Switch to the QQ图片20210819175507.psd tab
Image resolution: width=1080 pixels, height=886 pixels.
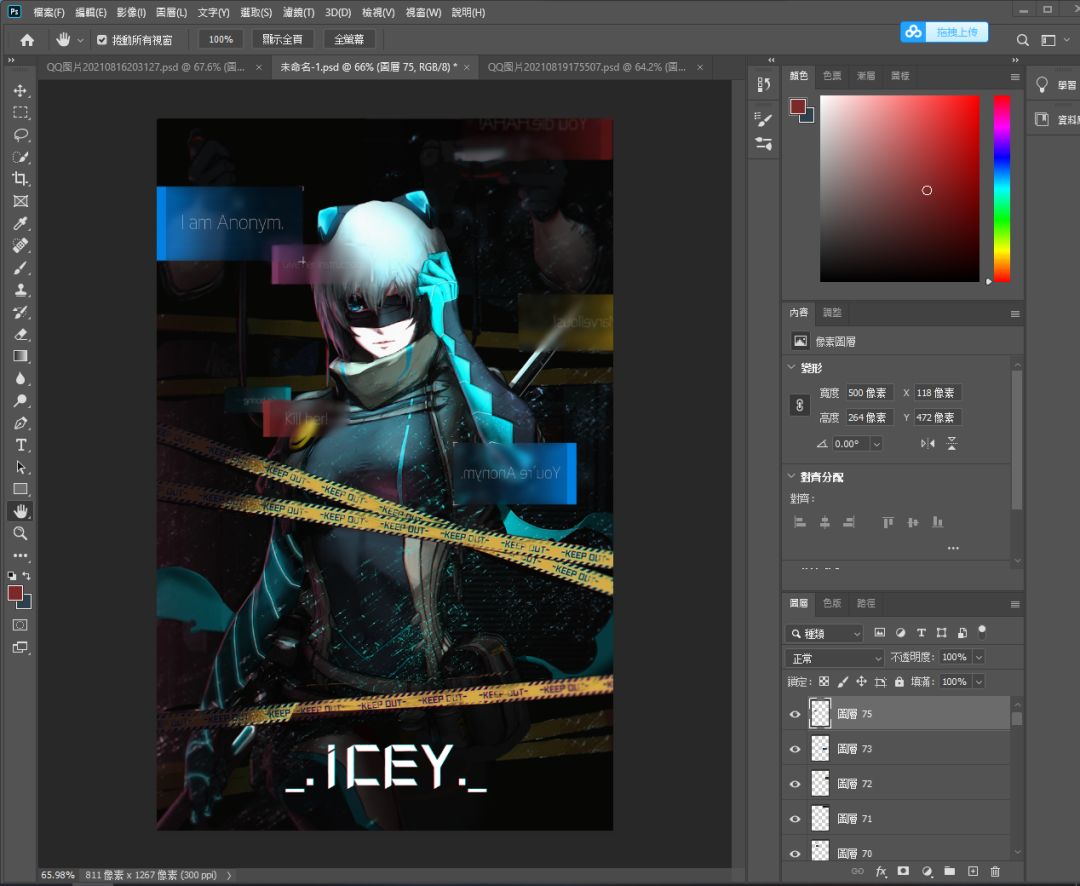[587, 67]
